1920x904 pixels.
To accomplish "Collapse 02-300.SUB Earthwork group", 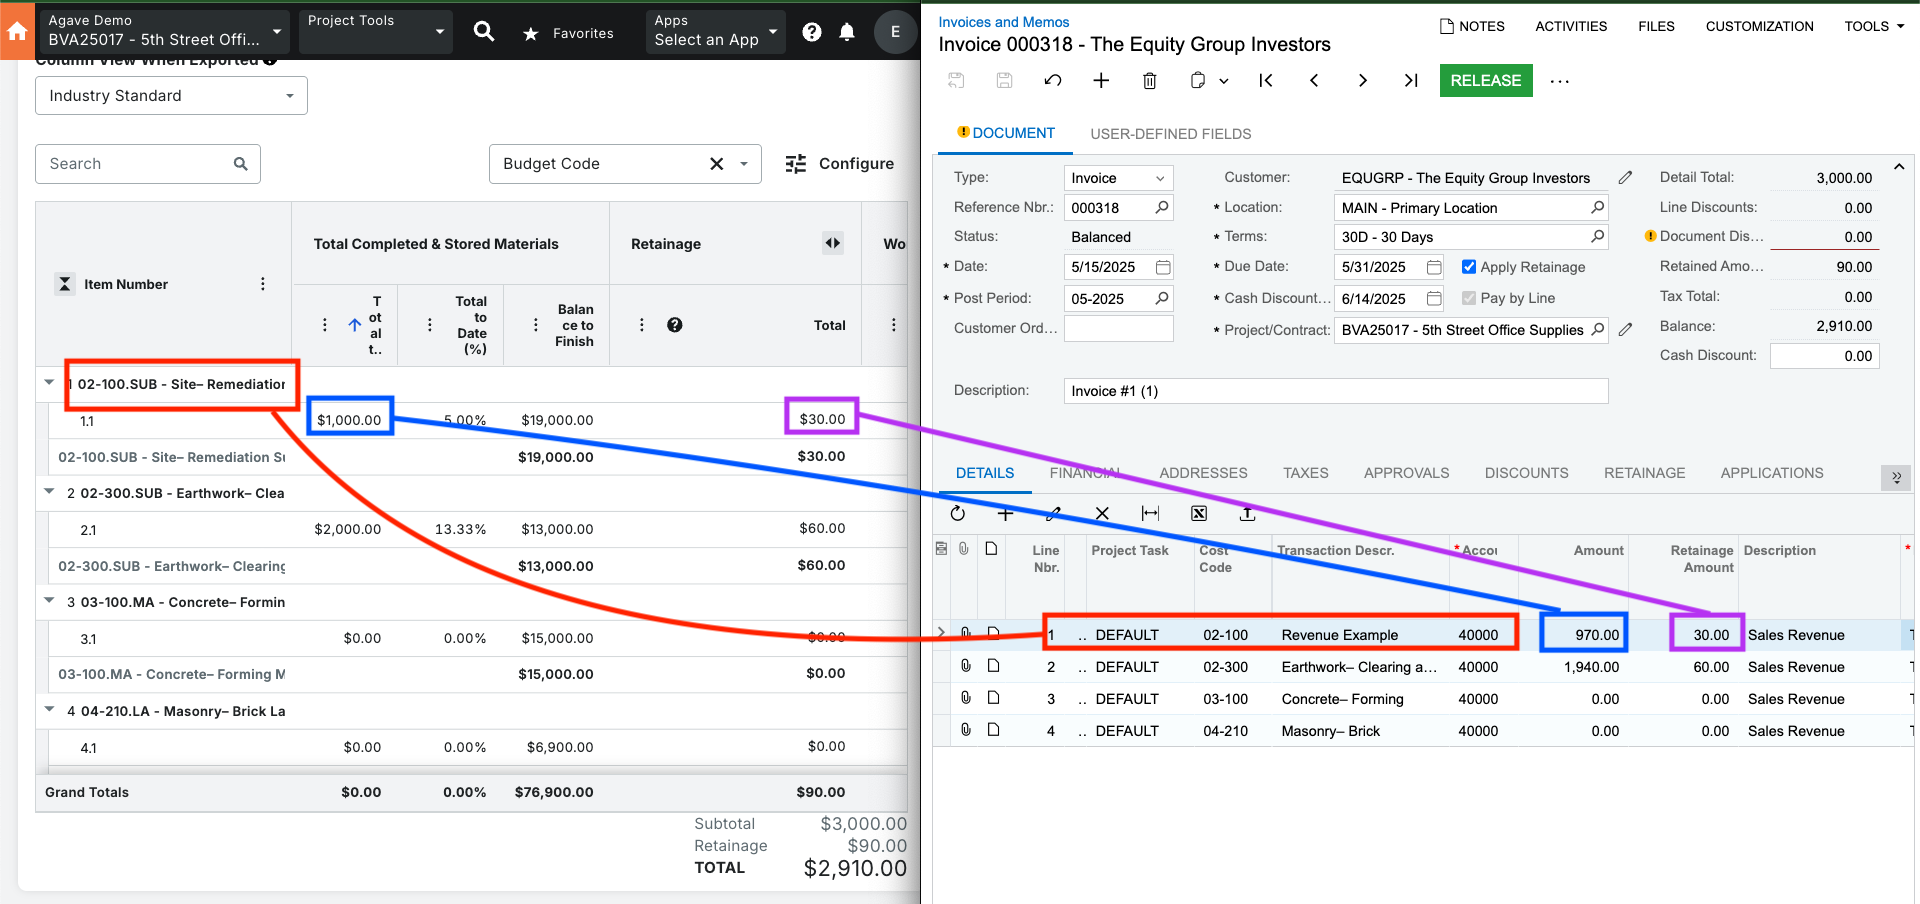I will (x=49, y=492).
